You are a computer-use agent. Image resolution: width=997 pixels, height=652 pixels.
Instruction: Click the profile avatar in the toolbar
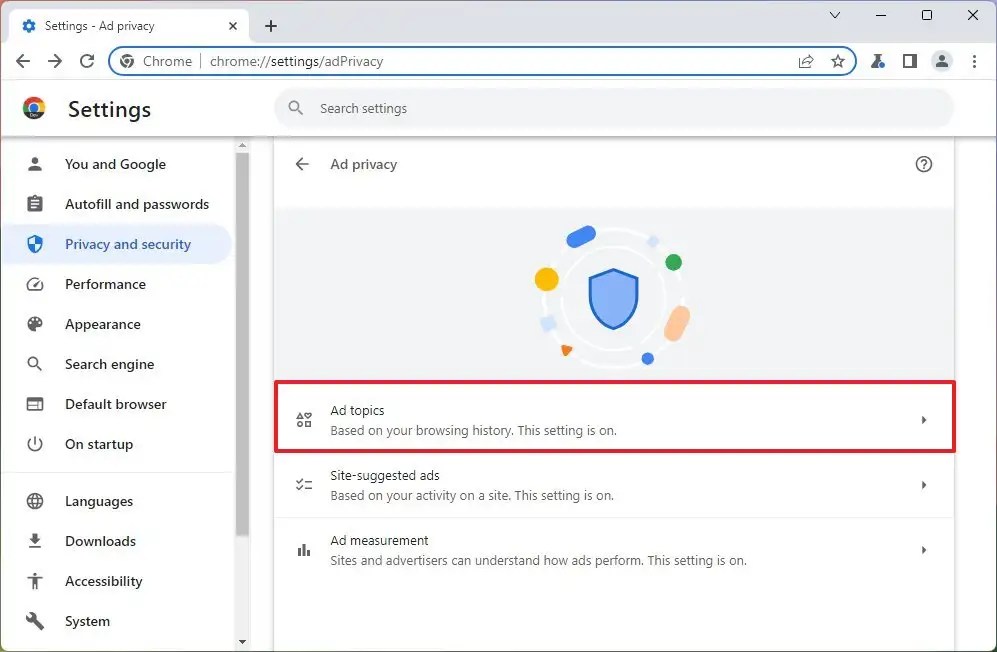pos(942,61)
